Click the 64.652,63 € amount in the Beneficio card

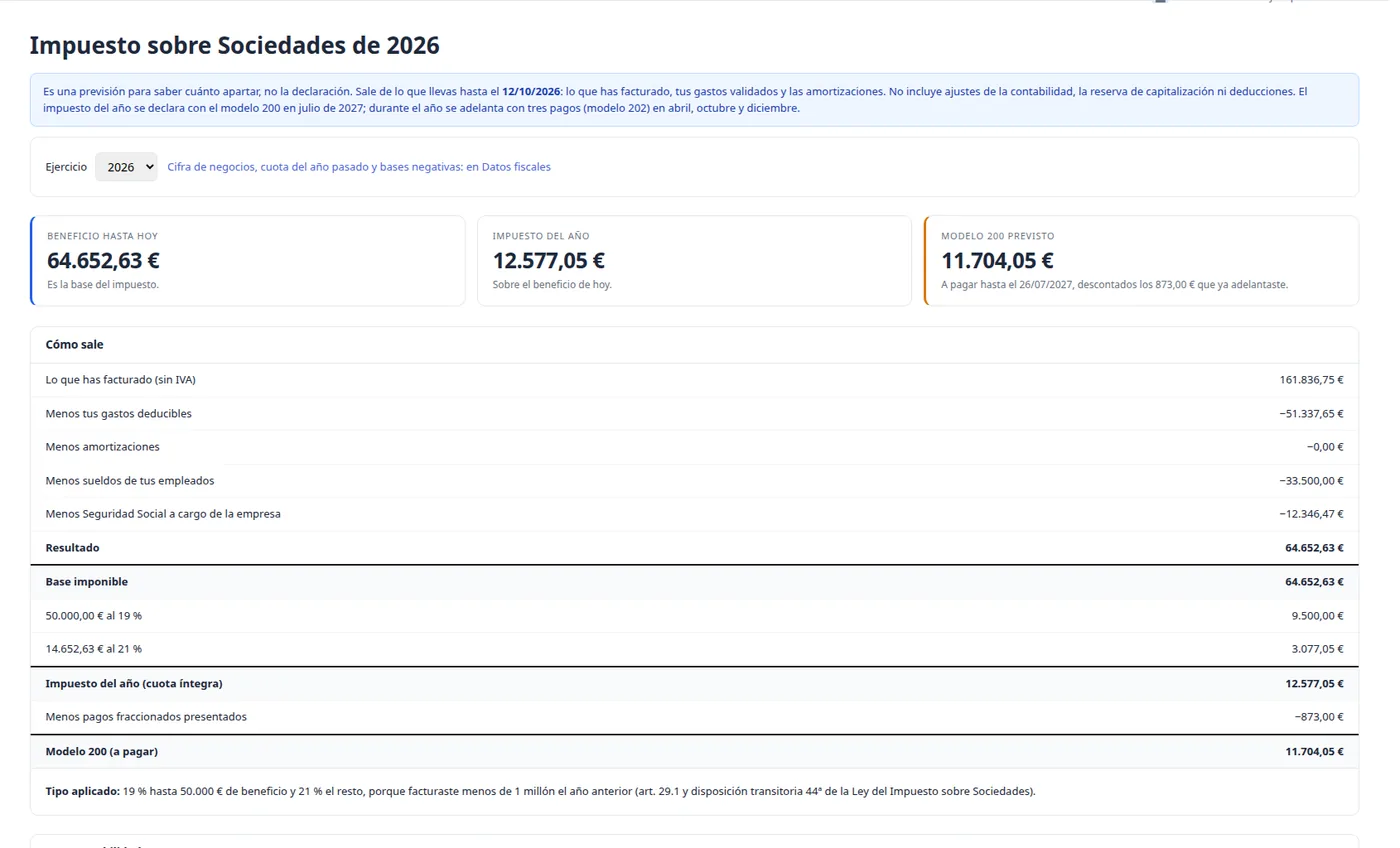coord(103,260)
